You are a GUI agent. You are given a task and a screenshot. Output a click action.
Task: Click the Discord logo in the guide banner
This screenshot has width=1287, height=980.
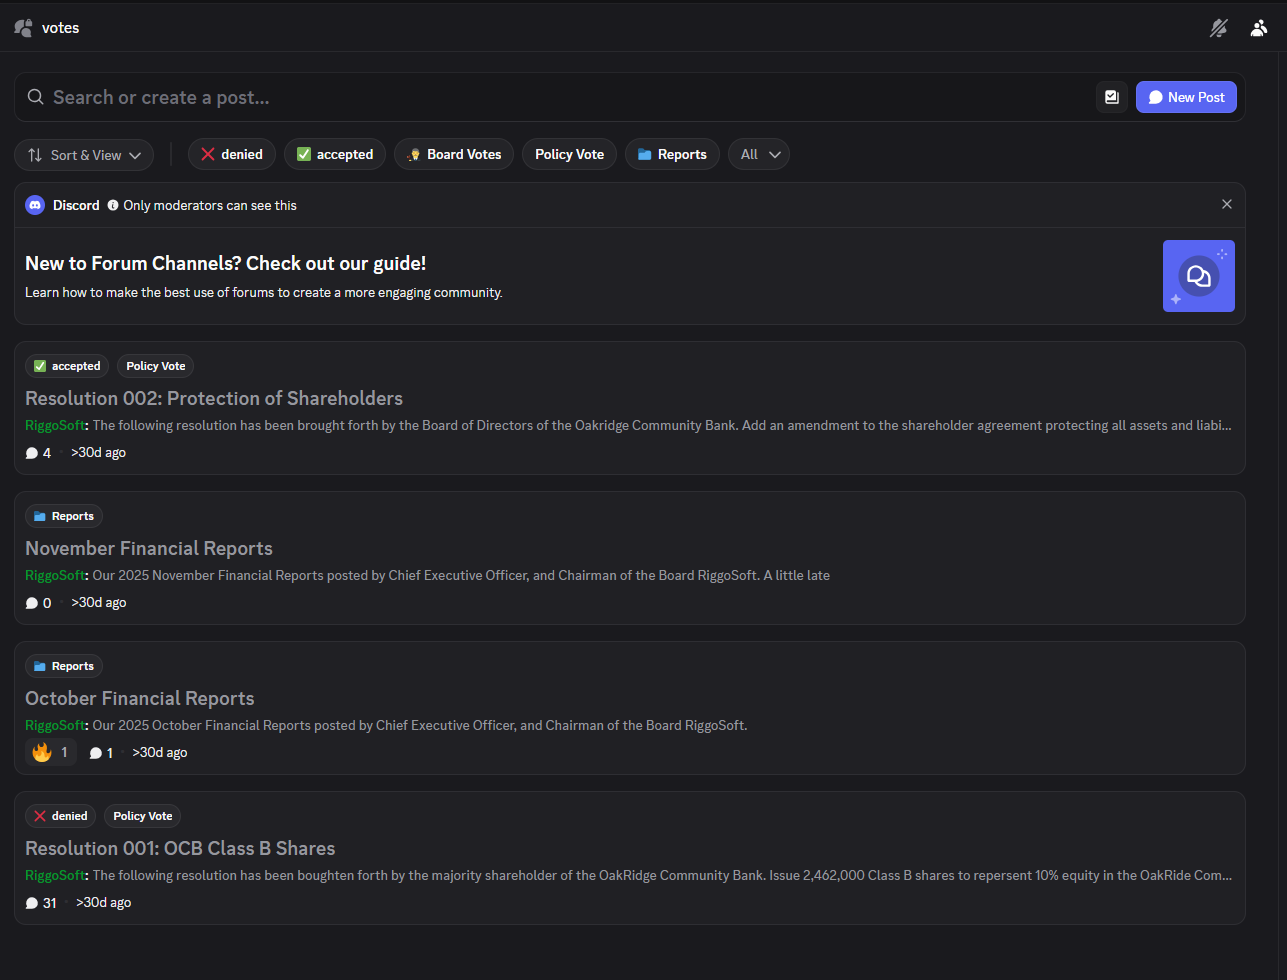click(35, 205)
